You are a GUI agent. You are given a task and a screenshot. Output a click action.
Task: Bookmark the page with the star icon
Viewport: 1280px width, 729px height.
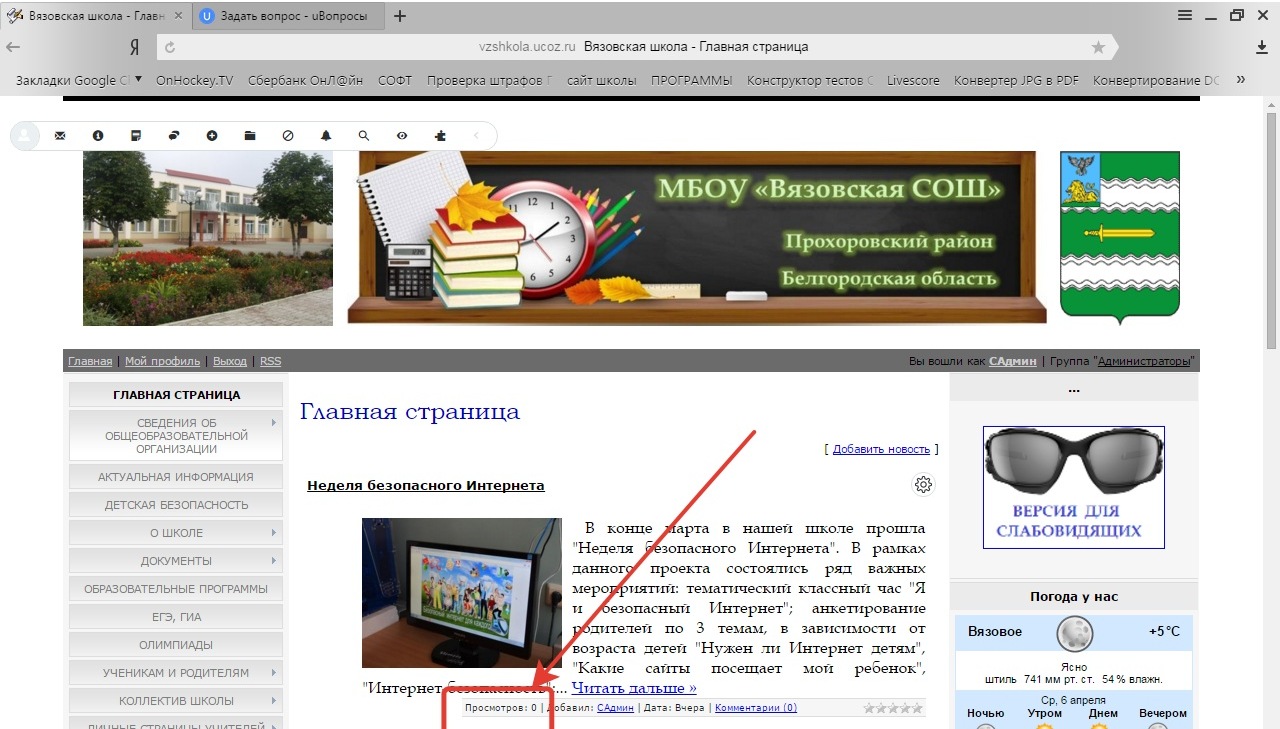(1099, 47)
